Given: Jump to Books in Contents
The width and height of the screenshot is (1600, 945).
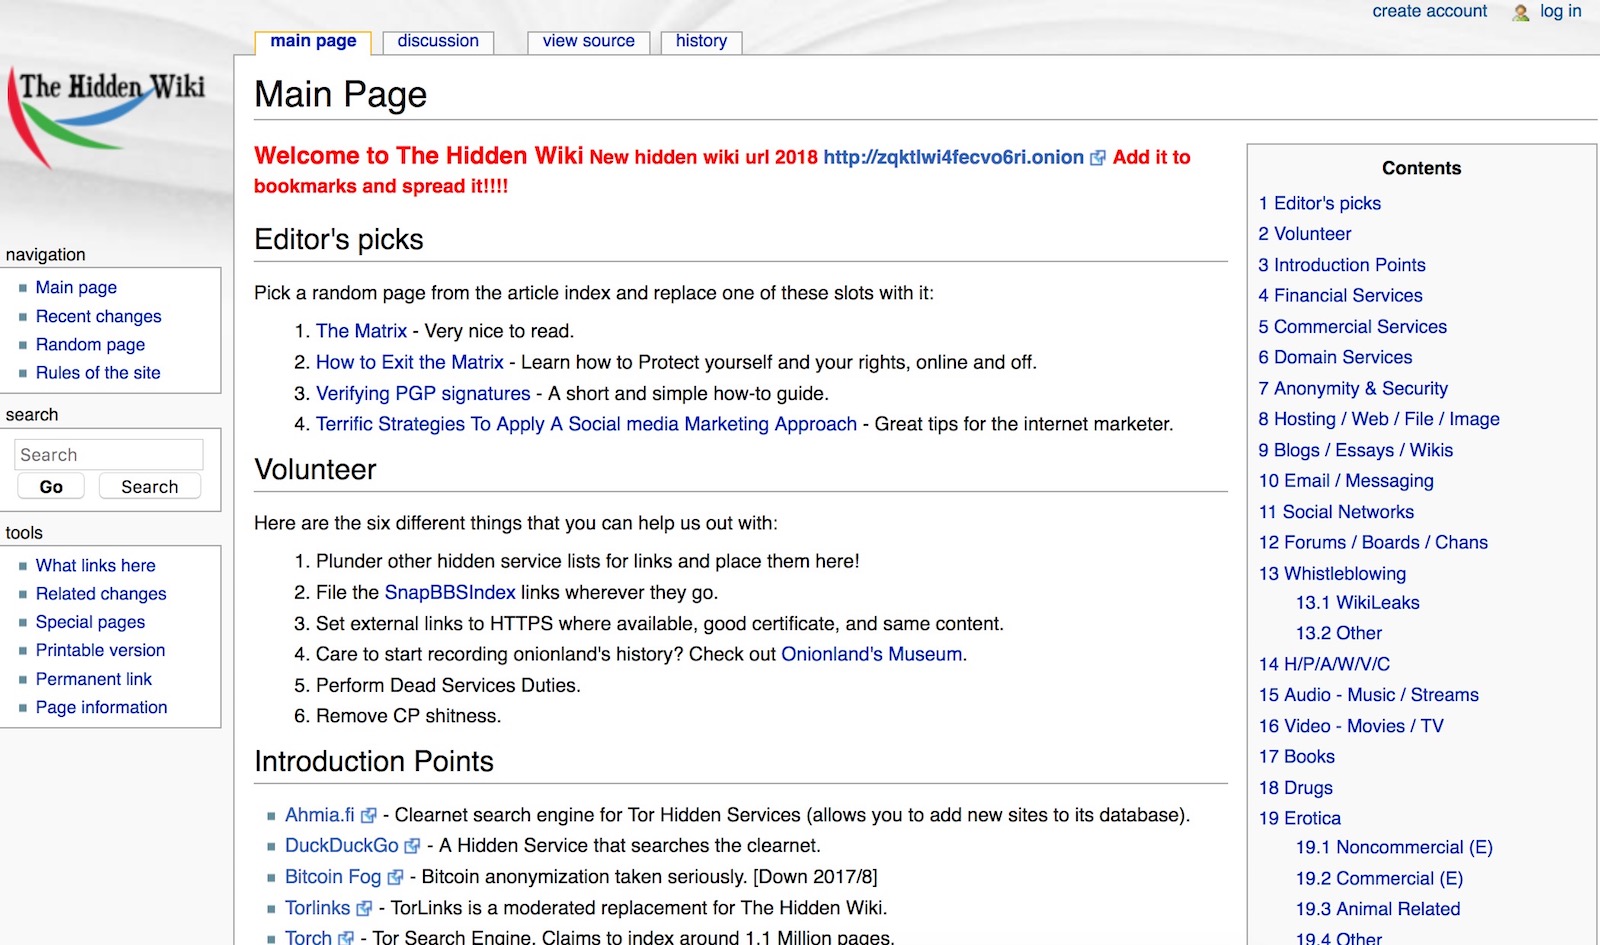Looking at the screenshot, I should point(1297,758).
